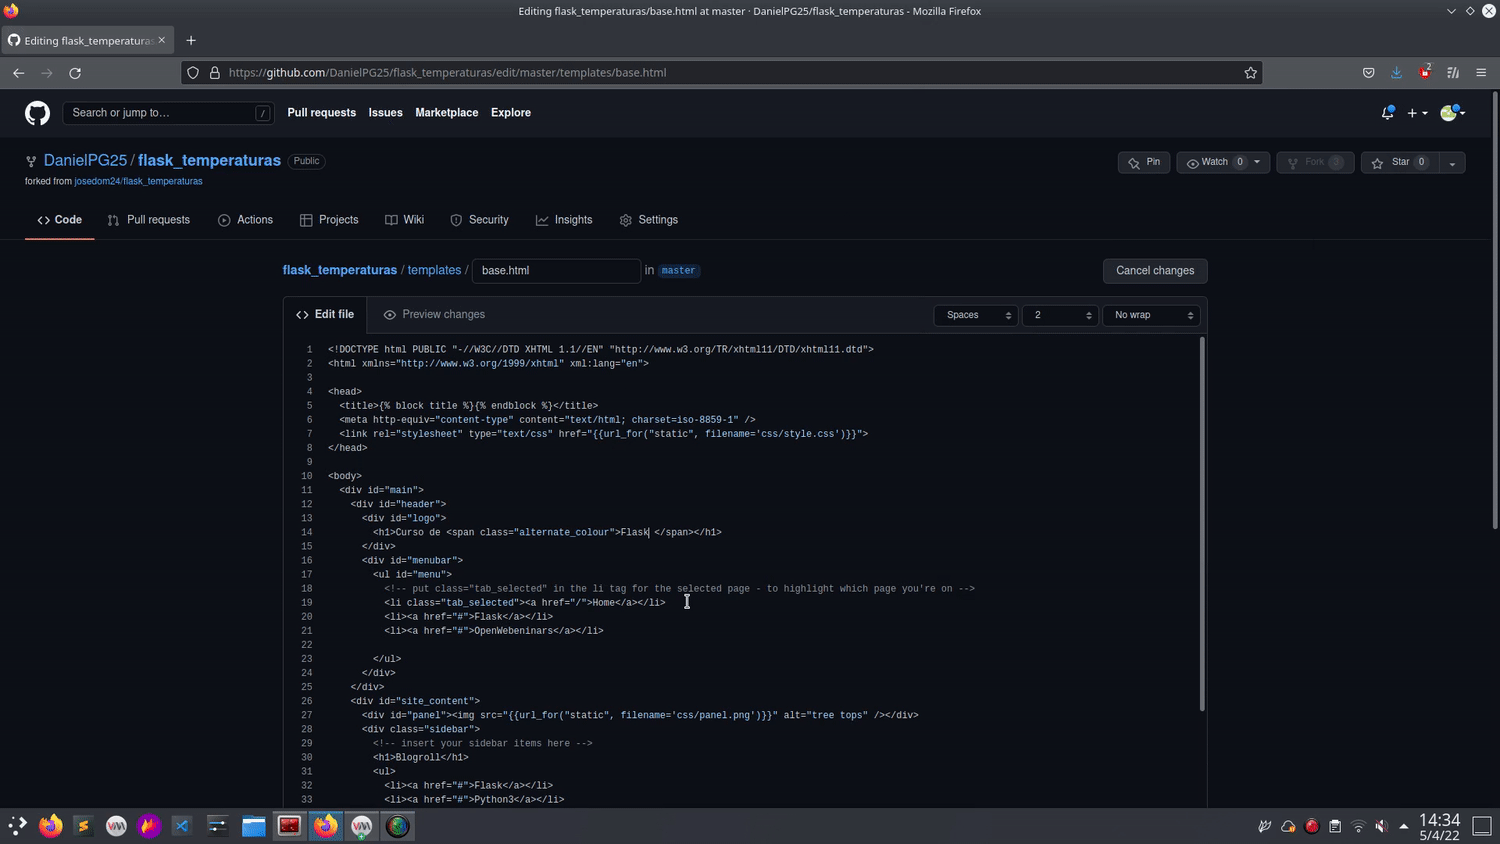Click the Pocket save icon in toolbar
This screenshot has height=844, width=1500.
(1368, 73)
